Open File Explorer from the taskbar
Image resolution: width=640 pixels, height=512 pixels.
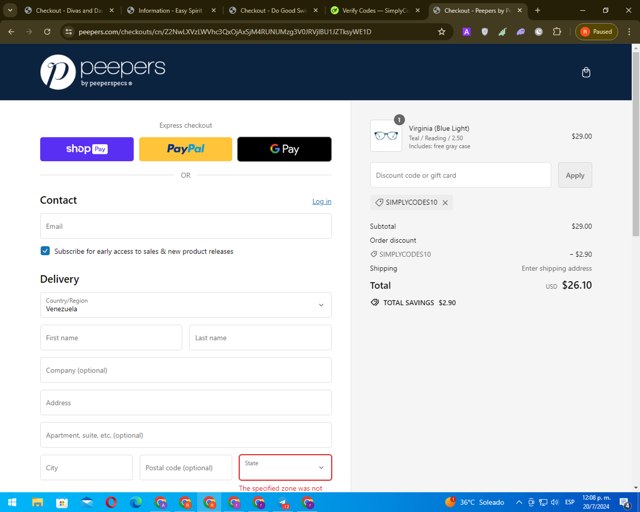pos(37,502)
